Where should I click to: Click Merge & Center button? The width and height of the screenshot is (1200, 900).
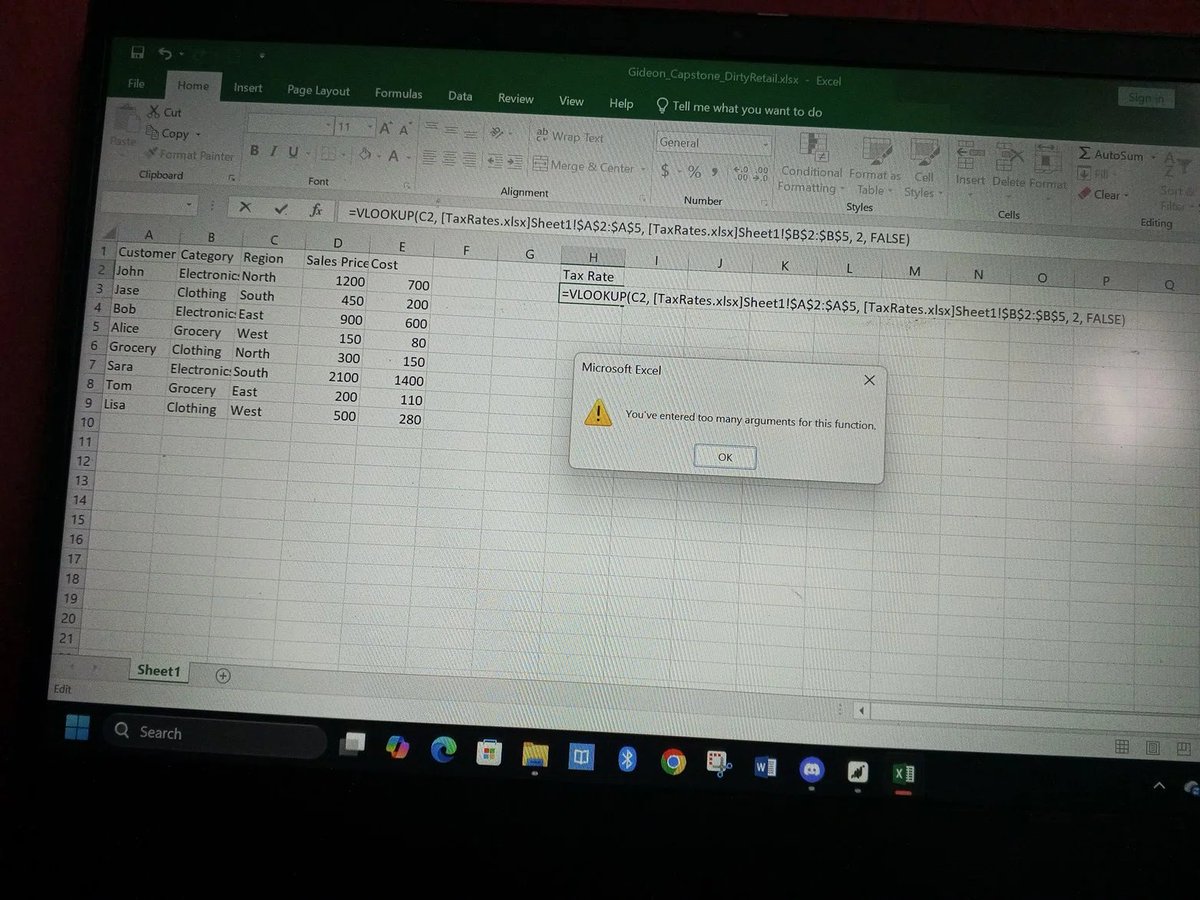584,166
